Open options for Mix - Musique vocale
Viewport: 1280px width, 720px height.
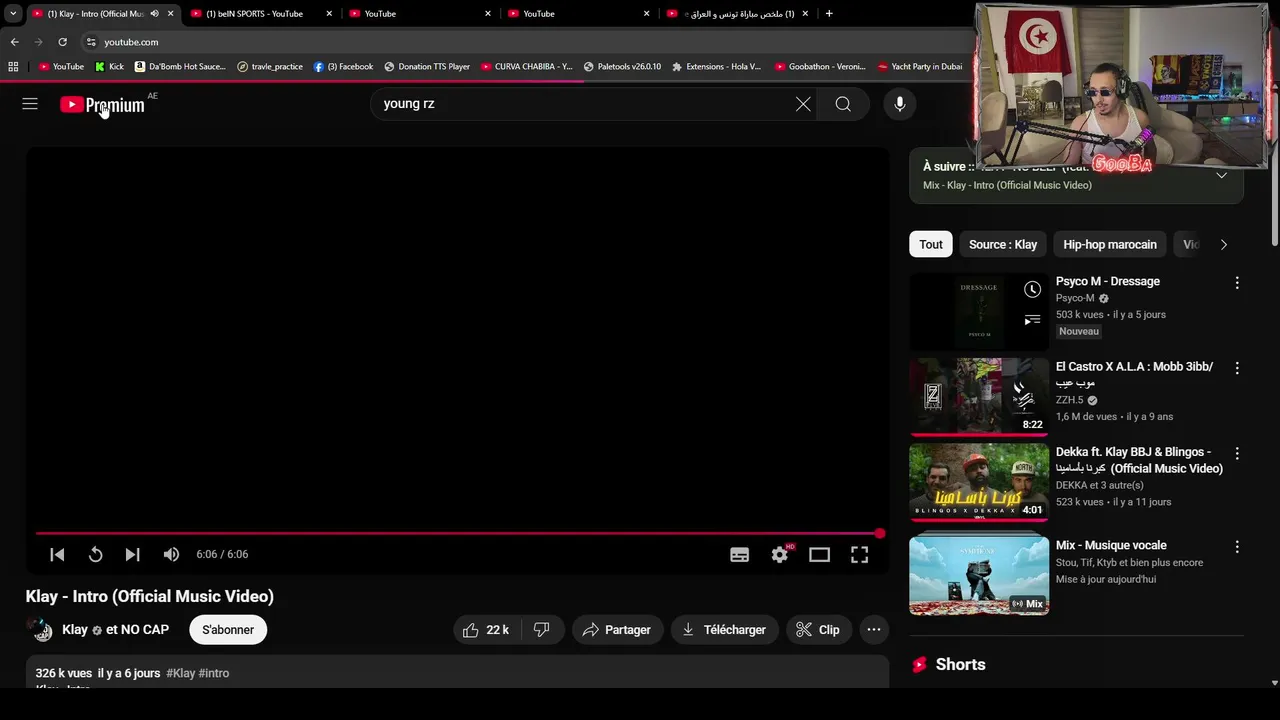click(1237, 547)
